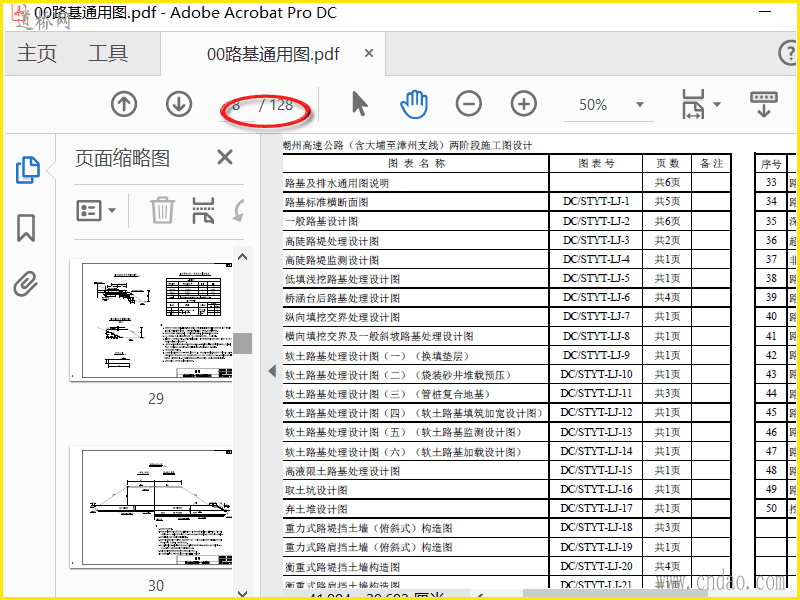This screenshot has height=600, width=800.
Task: Click the cell DC/STYT-LJ-15
Action: [x=596, y=470]
